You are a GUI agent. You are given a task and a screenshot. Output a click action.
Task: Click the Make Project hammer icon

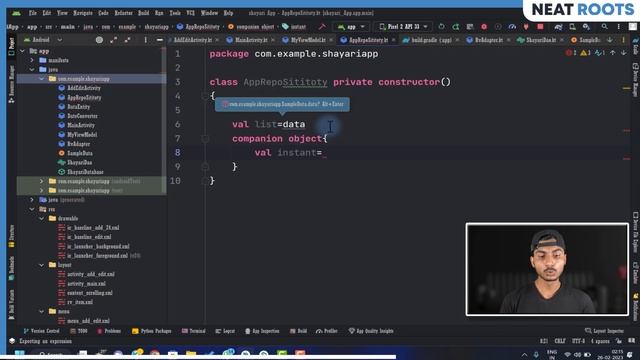click(322, 27)
